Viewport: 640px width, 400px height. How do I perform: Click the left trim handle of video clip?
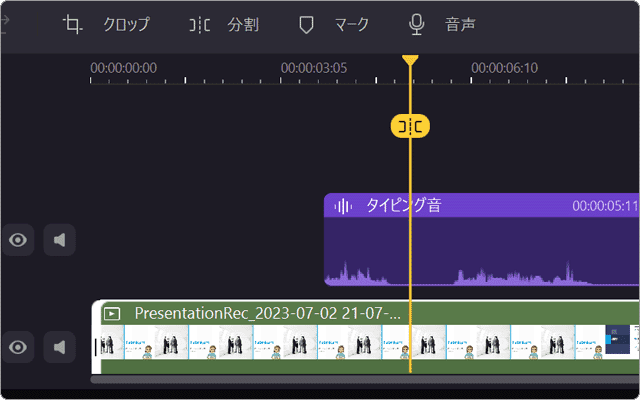[96, 337]
